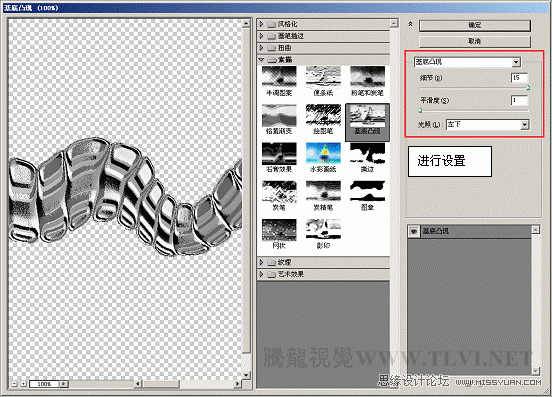Viewport: 552px width, 397px height.
Task: Select the highlighted 基底凸现 bas relief thumbnail
Action: tap(367, 122)
